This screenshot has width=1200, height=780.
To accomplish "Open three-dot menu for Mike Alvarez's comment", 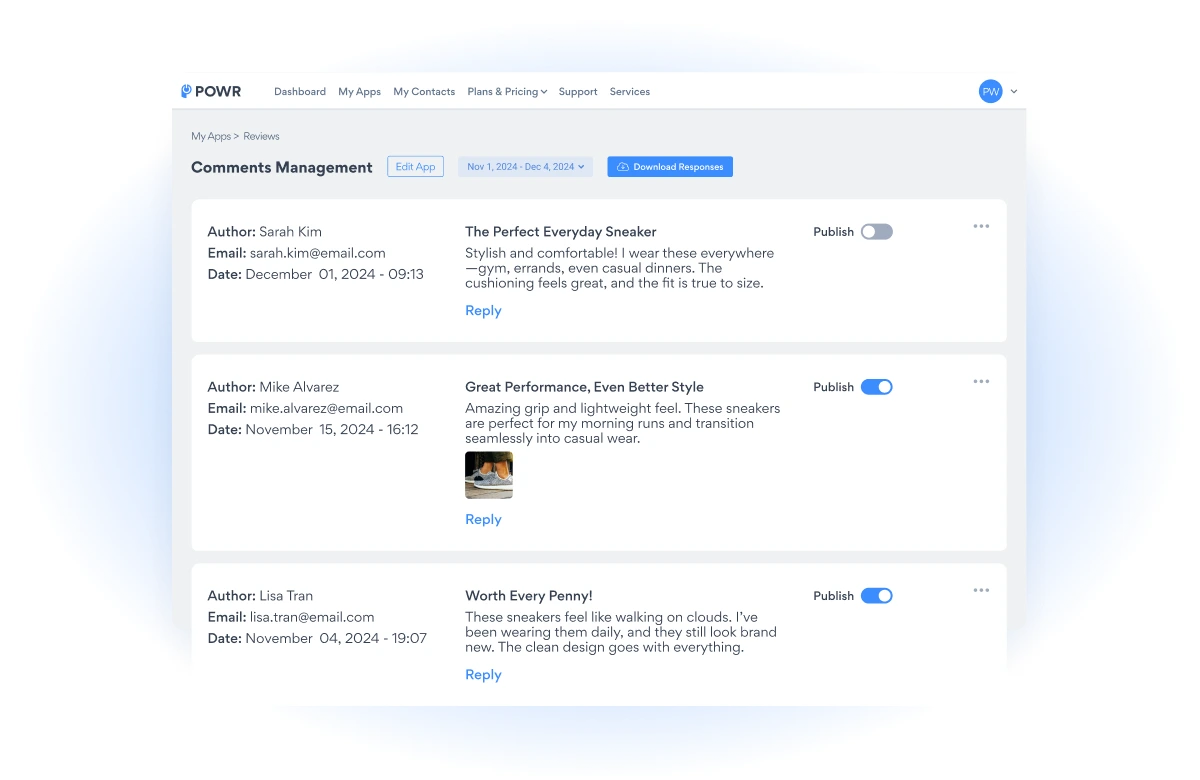I will [x=981, y=381].
